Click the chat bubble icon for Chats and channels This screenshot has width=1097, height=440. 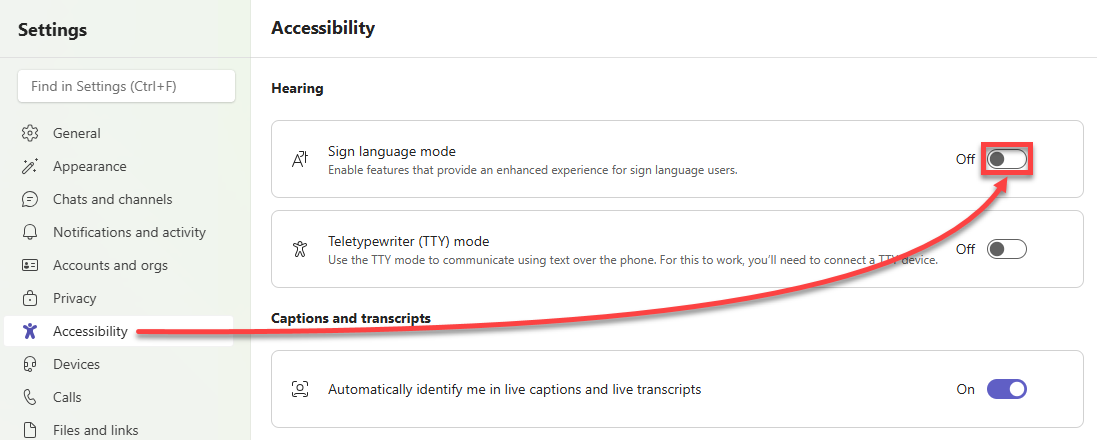click(30, 199)
